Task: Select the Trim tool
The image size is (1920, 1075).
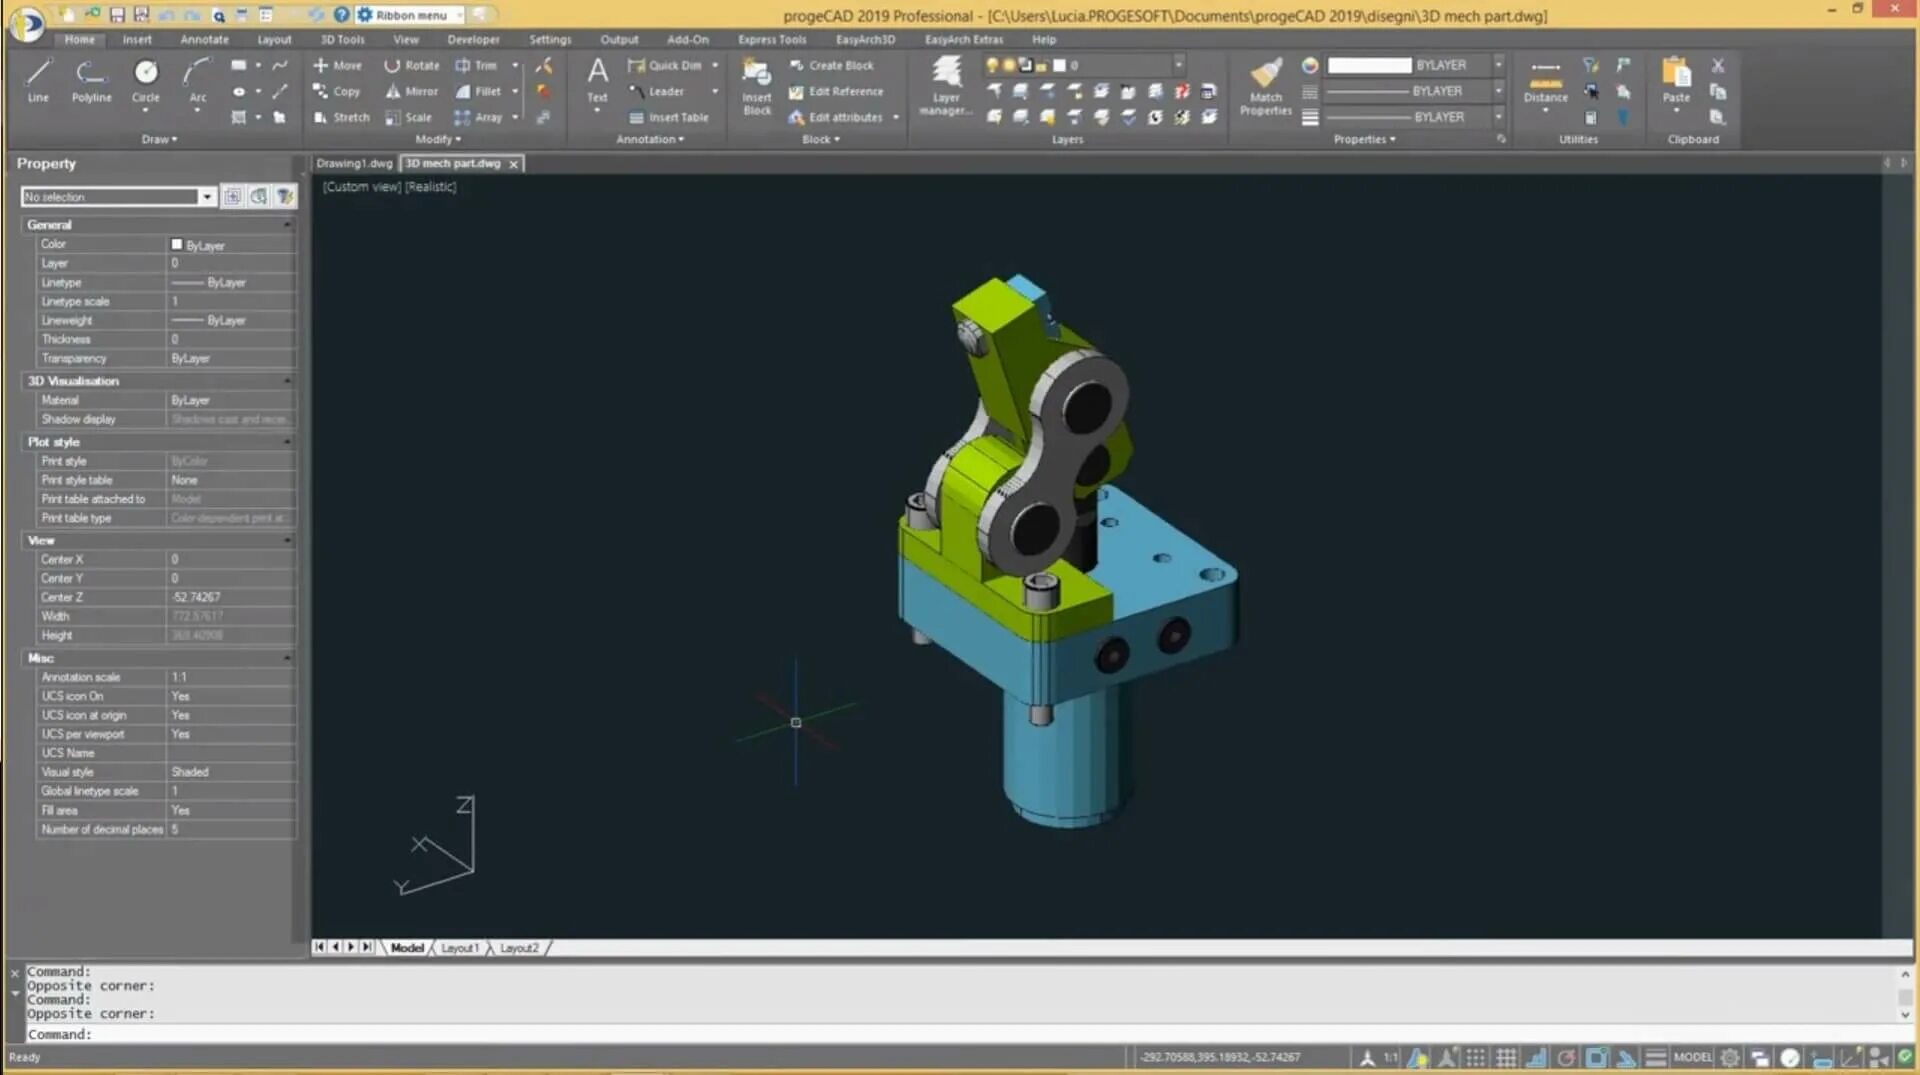Action: 476,65
